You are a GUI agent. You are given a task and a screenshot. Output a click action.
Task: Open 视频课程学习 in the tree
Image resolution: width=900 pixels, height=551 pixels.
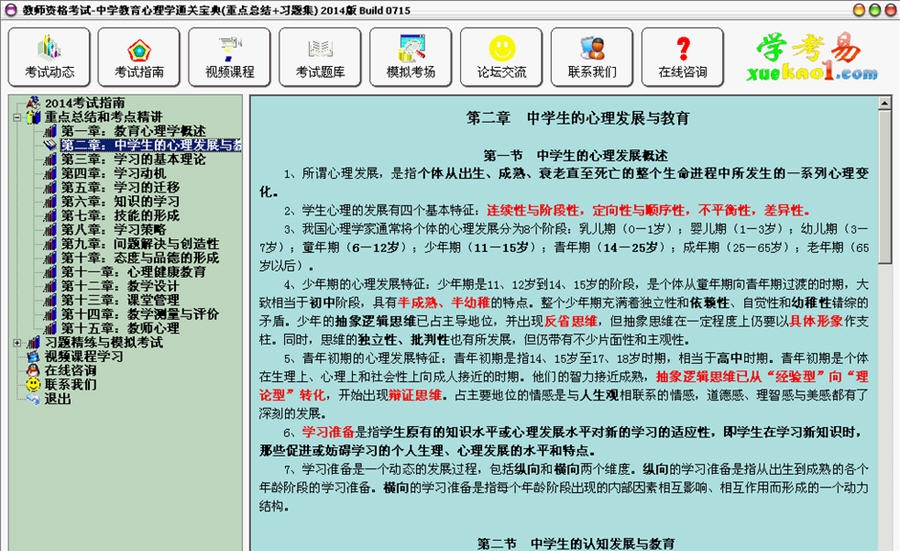pos(84,356)
